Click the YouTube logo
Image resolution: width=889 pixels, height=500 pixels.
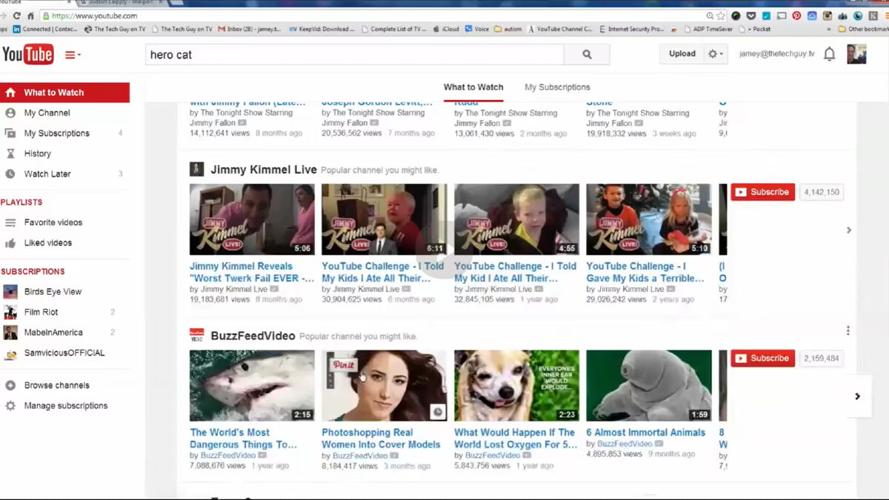click(x=28, y=54)
